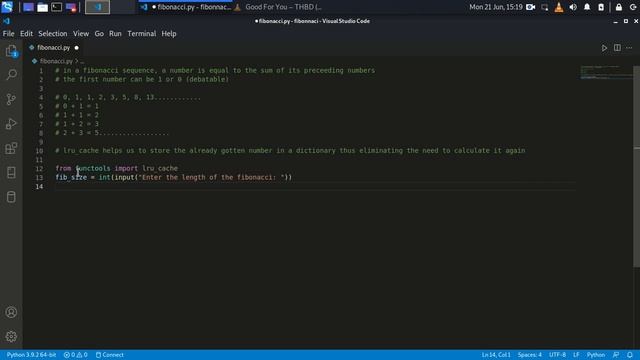Image resolution: width=640 pixels, height=360 pixels.
Task: Click the screen recorder camera tray icon
Action: (x=531, y=7)
